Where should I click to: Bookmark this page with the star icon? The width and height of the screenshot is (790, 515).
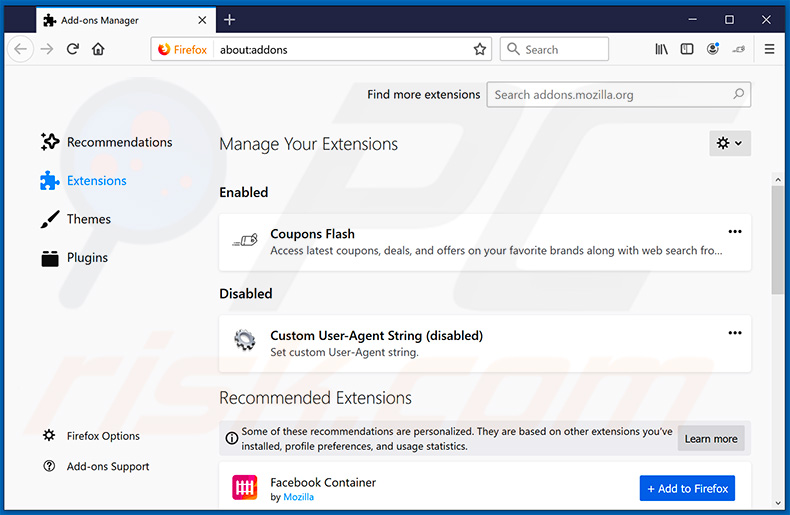pos(480,49)
